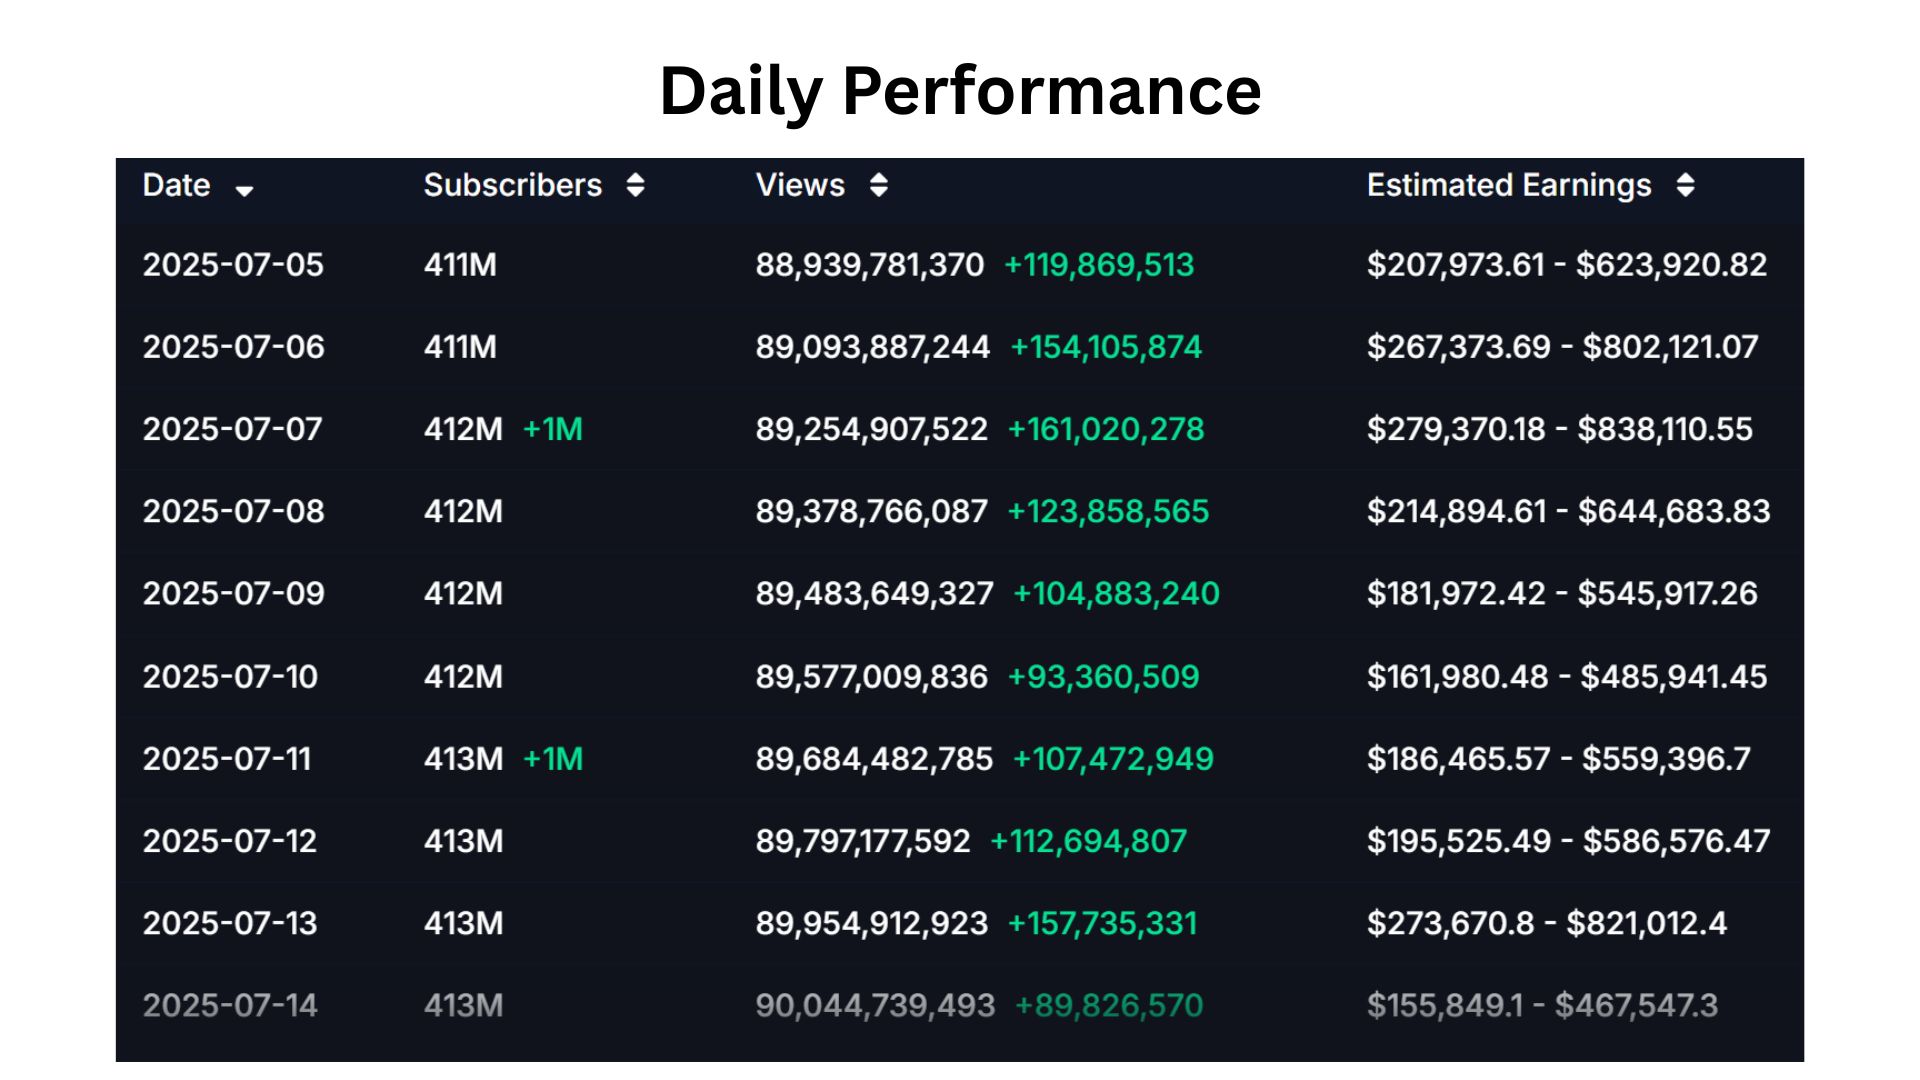This screenshot has width=1920, height=1080.
Task: Click the date 2025-07-07 in the table
Action: tap(232, 429)
